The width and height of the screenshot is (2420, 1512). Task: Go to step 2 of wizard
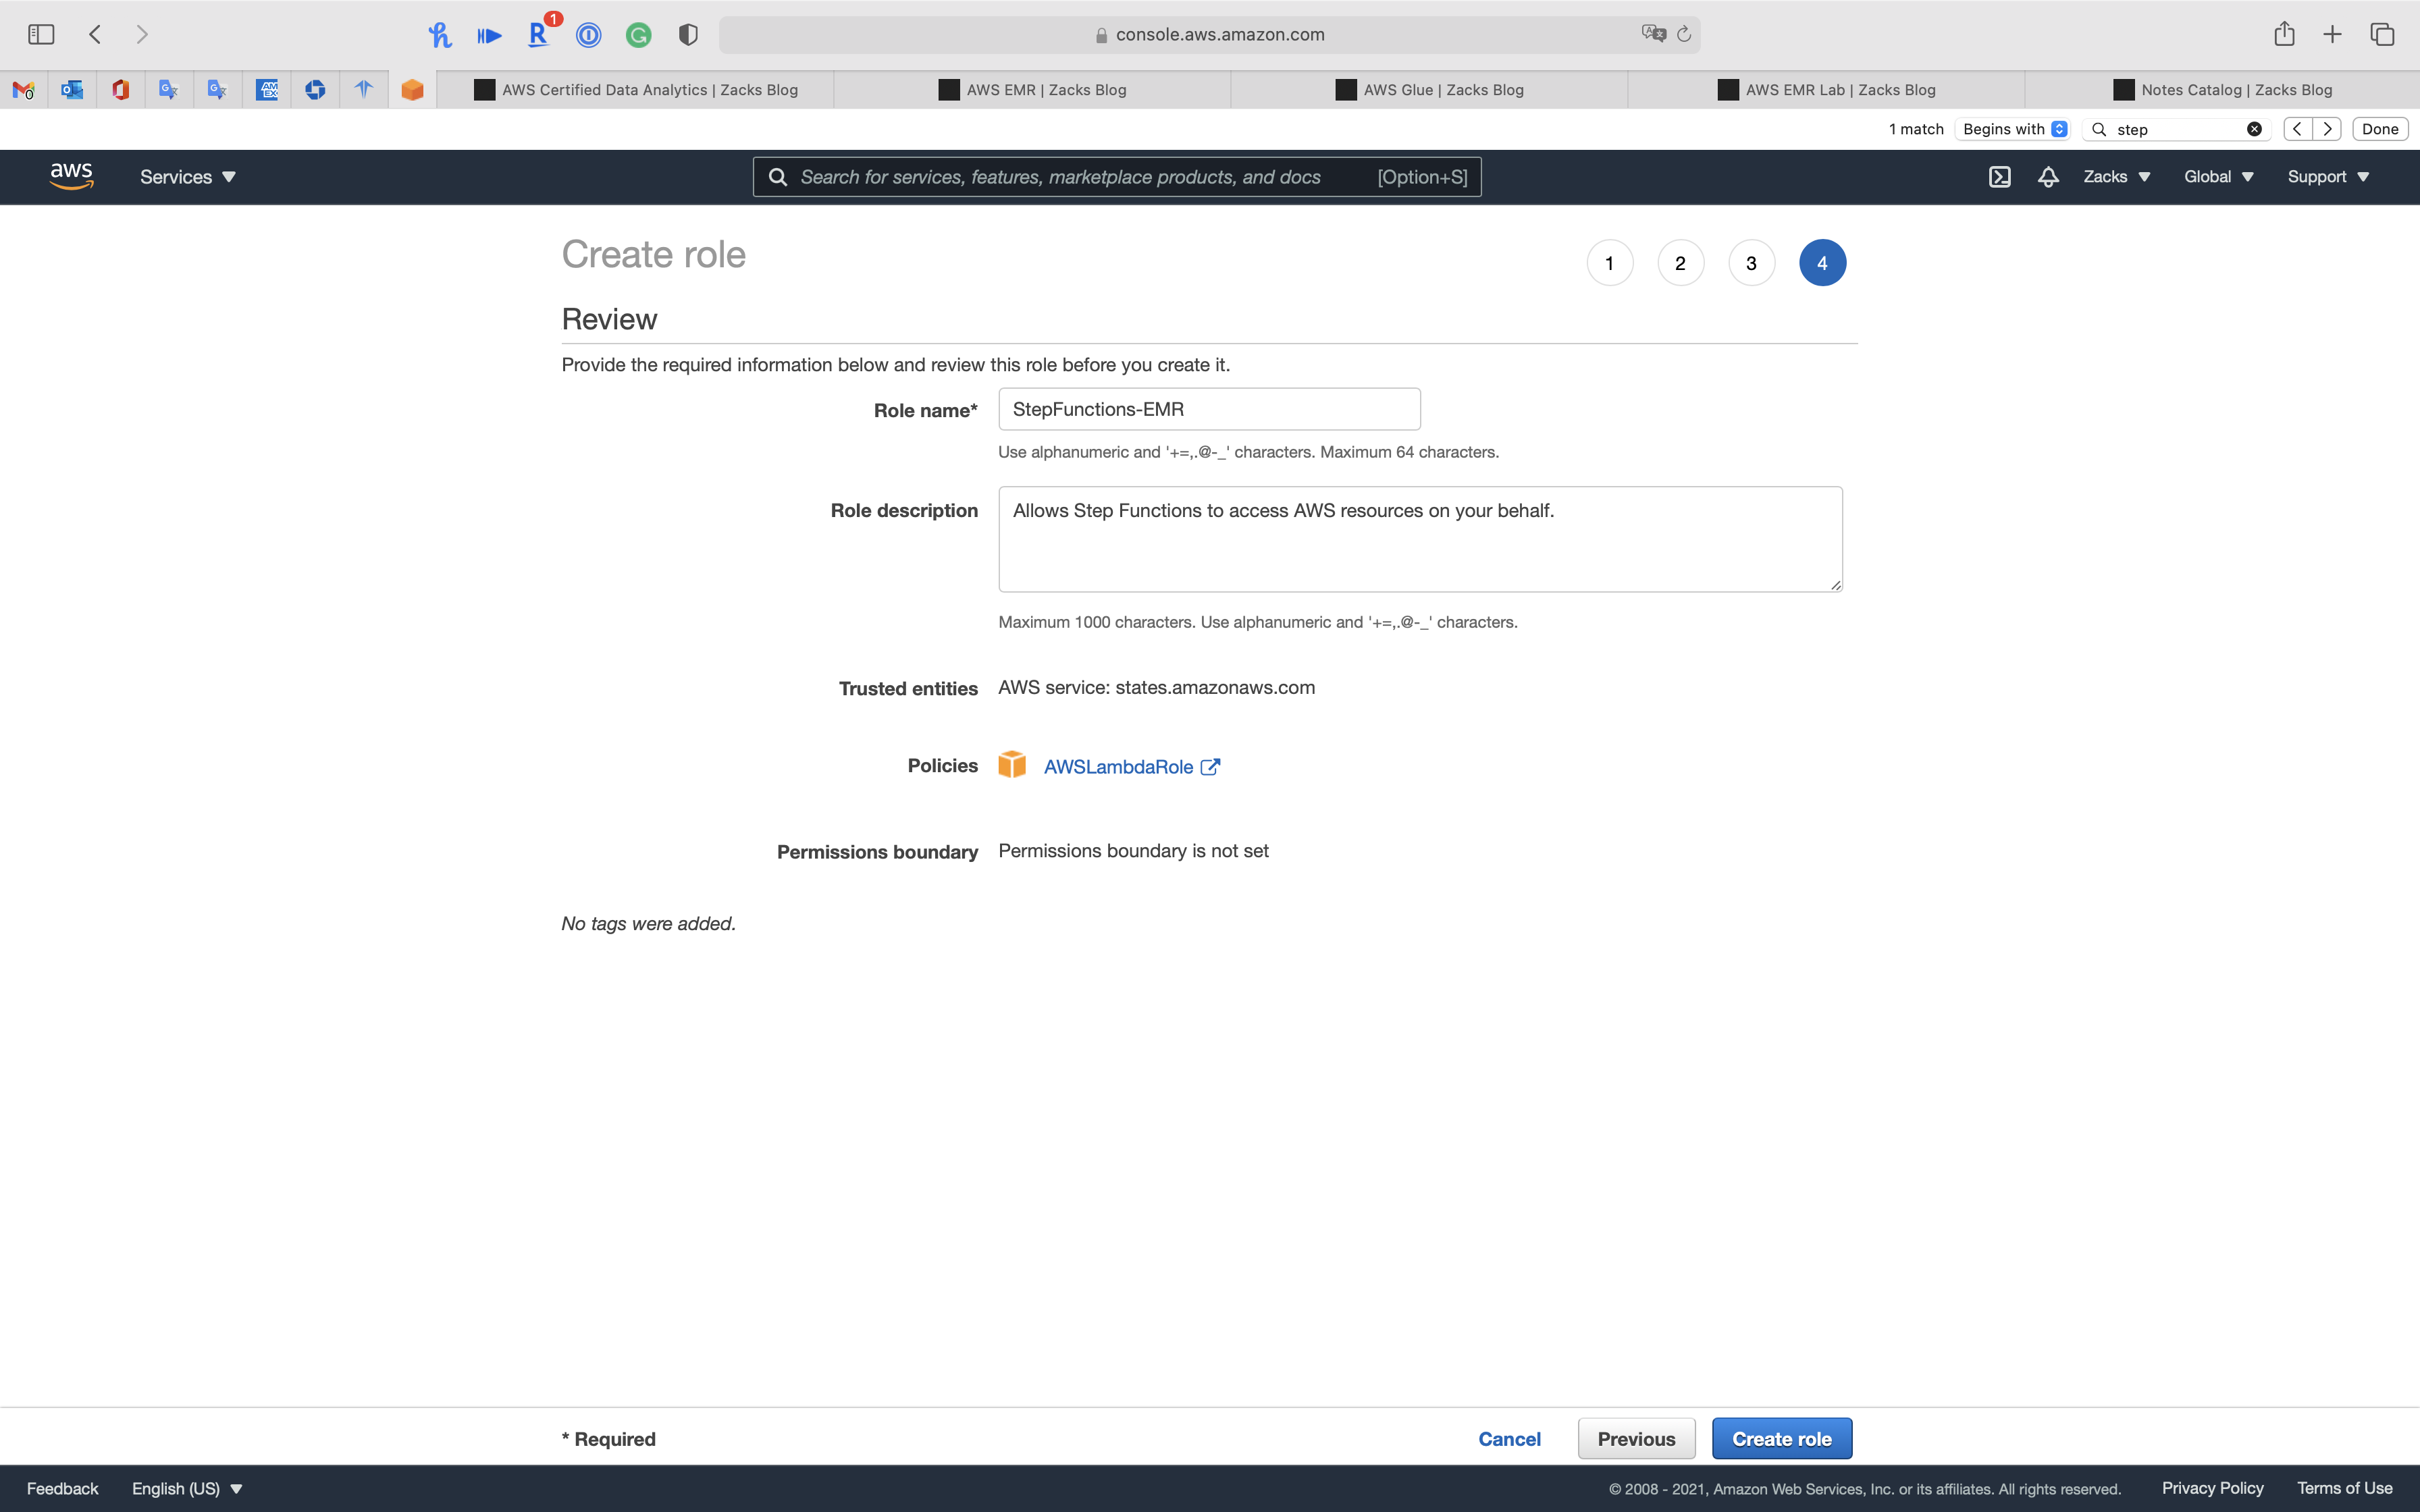tap(1680, 263)
